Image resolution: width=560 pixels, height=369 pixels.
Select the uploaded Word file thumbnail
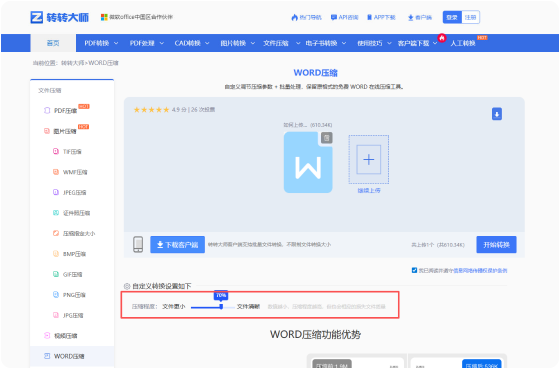point(308,163)
